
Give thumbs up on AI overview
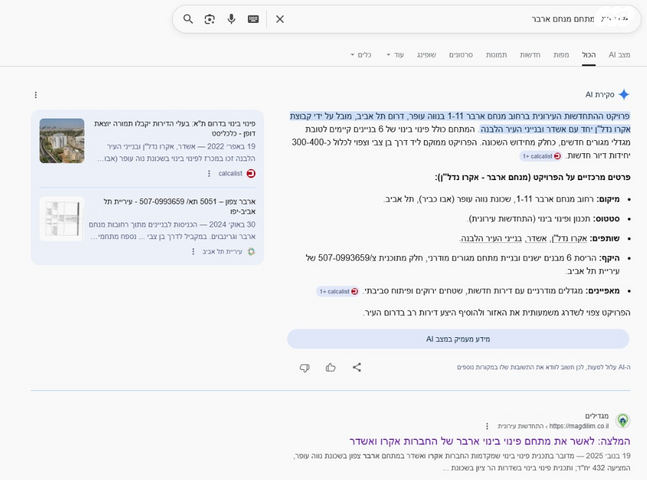331,367
